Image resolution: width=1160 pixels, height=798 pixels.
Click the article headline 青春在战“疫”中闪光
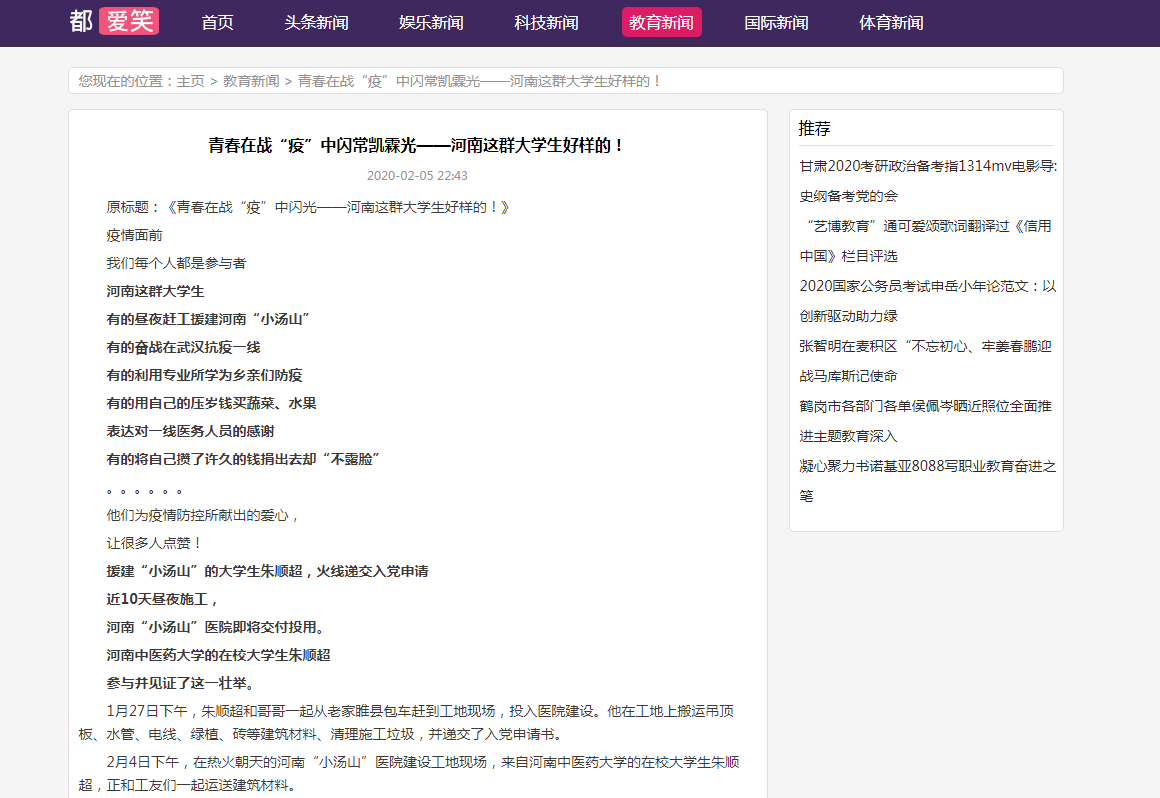tap(417, 146)
